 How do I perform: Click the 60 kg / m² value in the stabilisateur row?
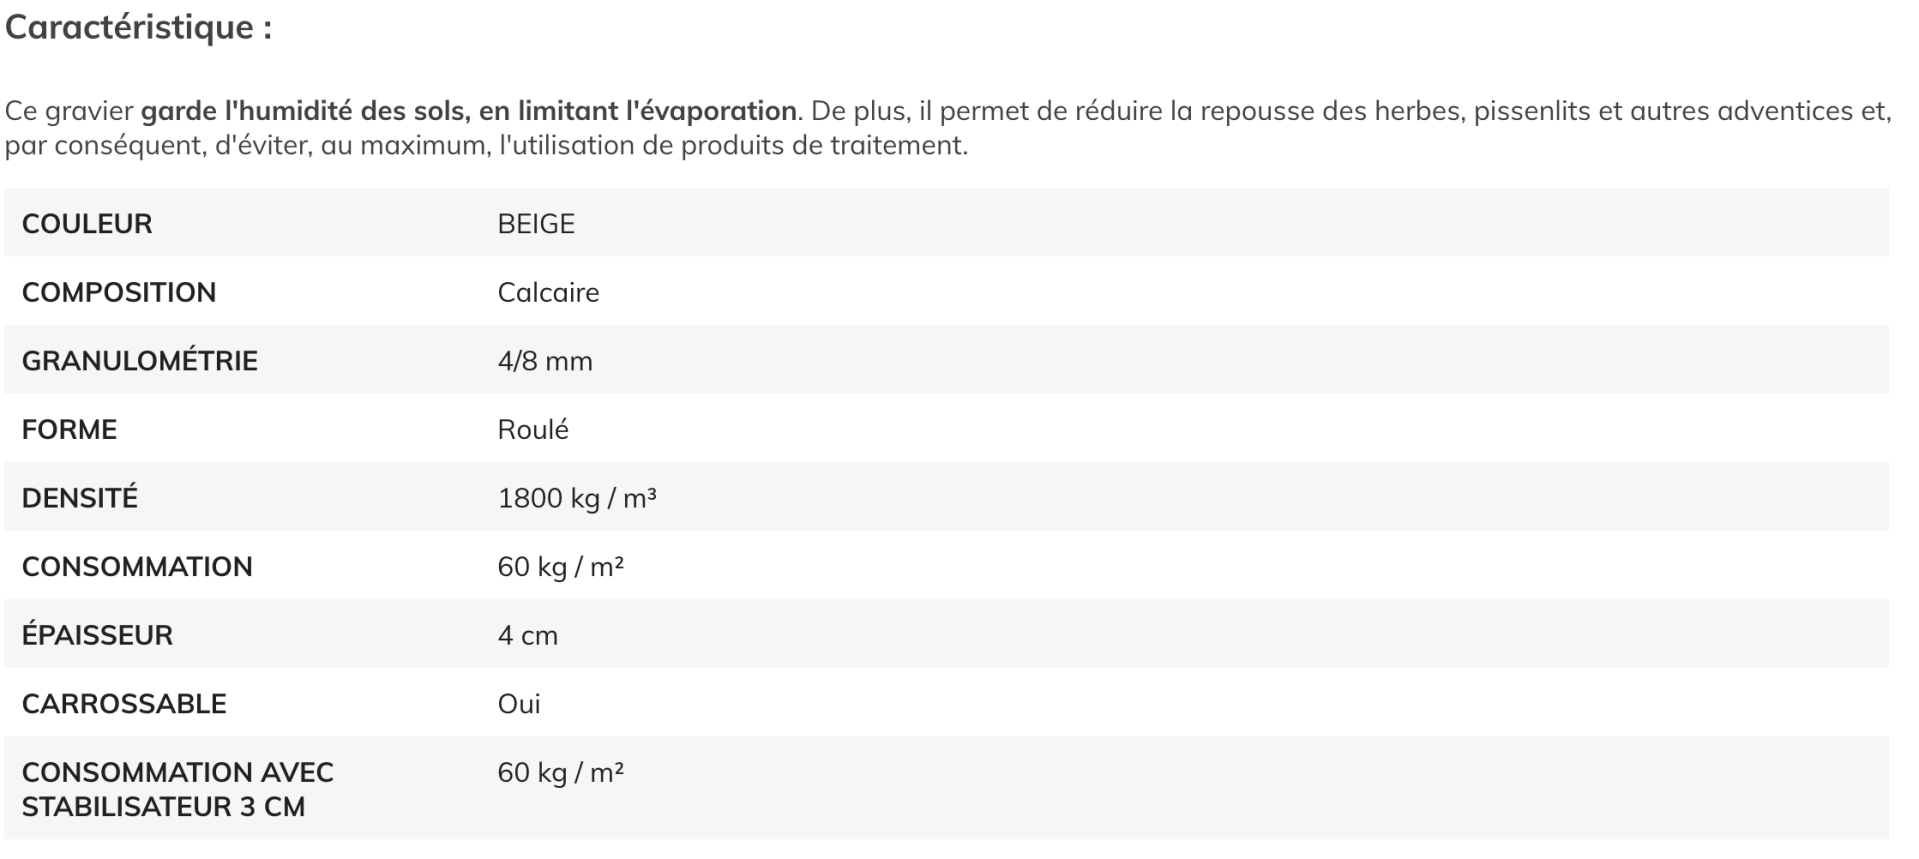coord(561,773)
